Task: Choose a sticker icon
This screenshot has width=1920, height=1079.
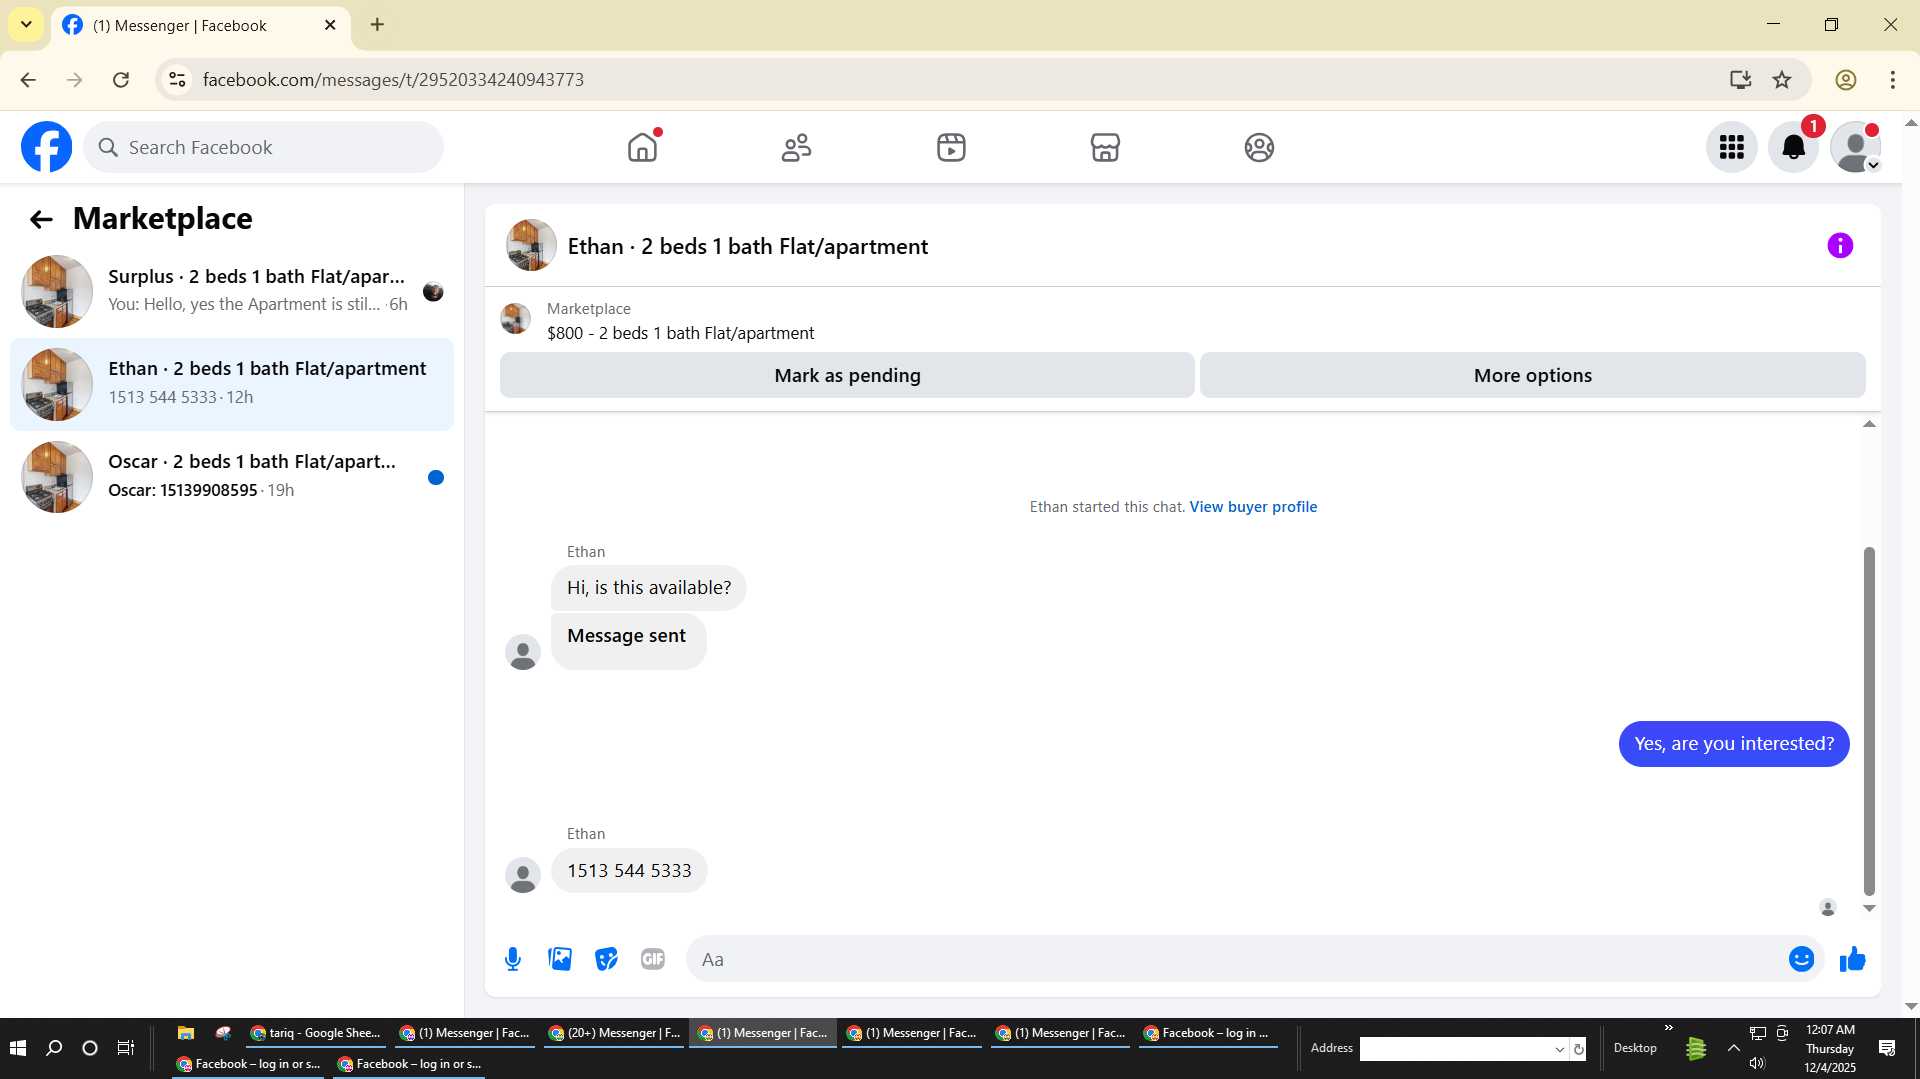Action: pyautogui.click(x=606, y=959)
